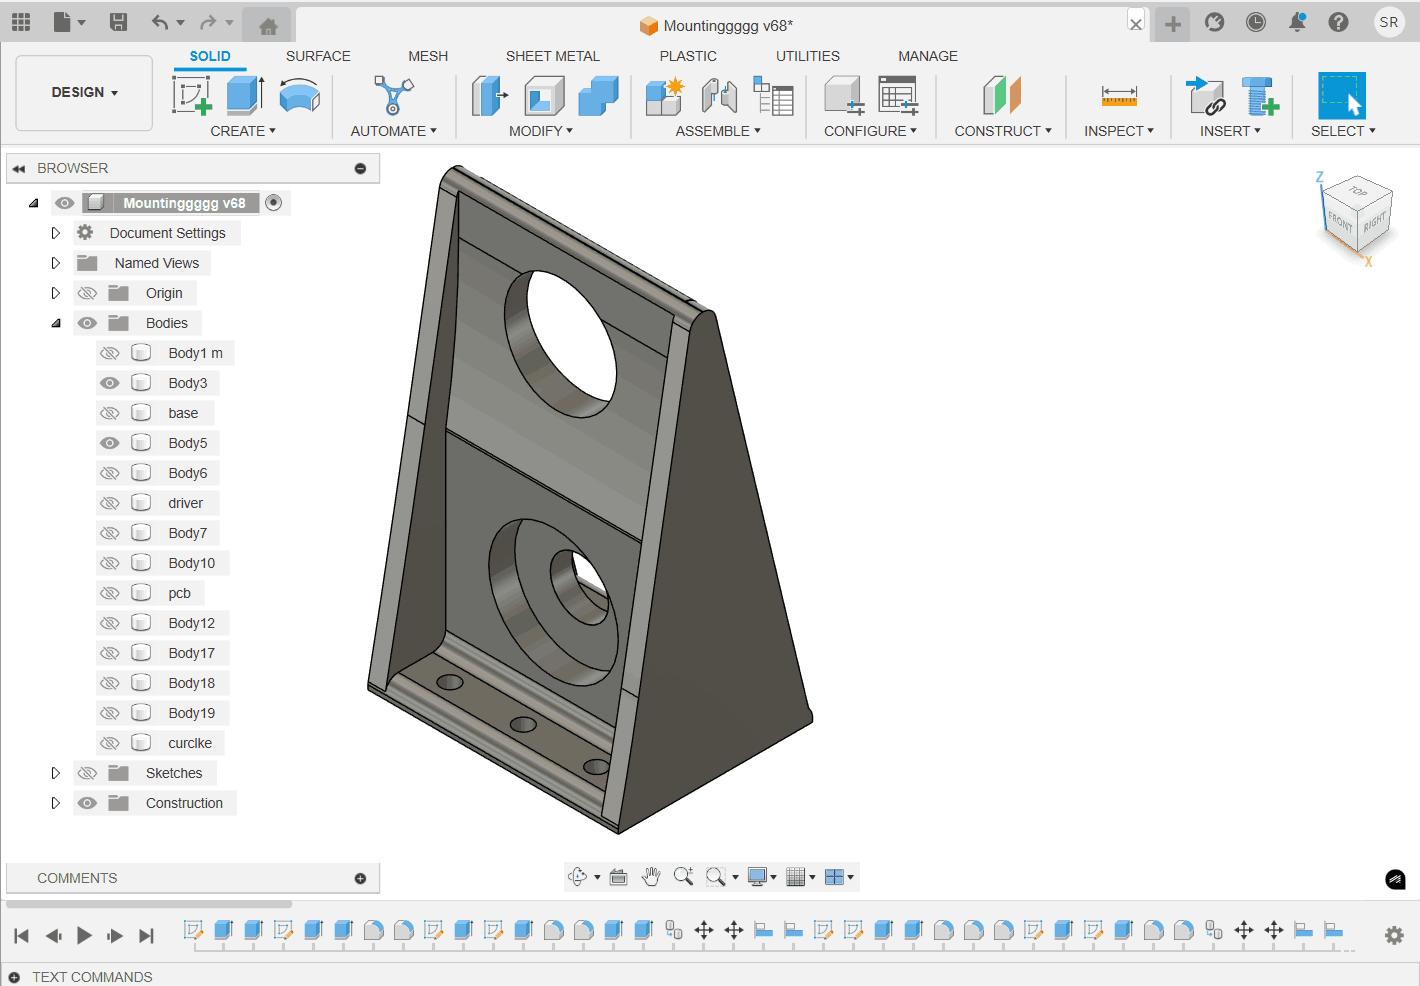Open the Change Parameters table icon
The image size is (1420, 986).
click(x=898, y=96)
